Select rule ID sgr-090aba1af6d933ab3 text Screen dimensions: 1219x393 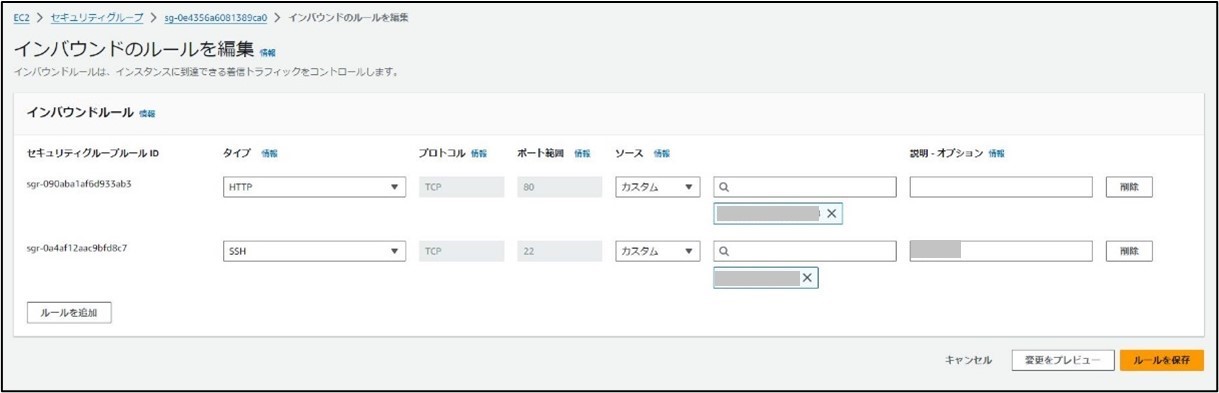coord(79,184)
